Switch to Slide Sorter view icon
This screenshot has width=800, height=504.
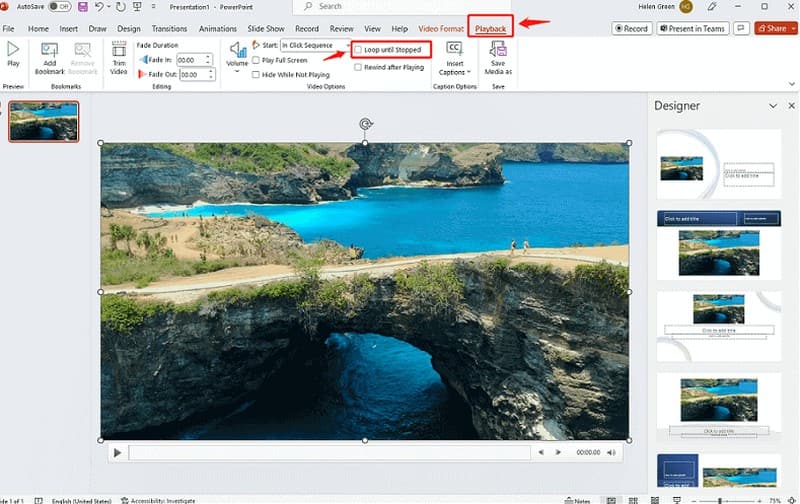[x=633, y=500]
